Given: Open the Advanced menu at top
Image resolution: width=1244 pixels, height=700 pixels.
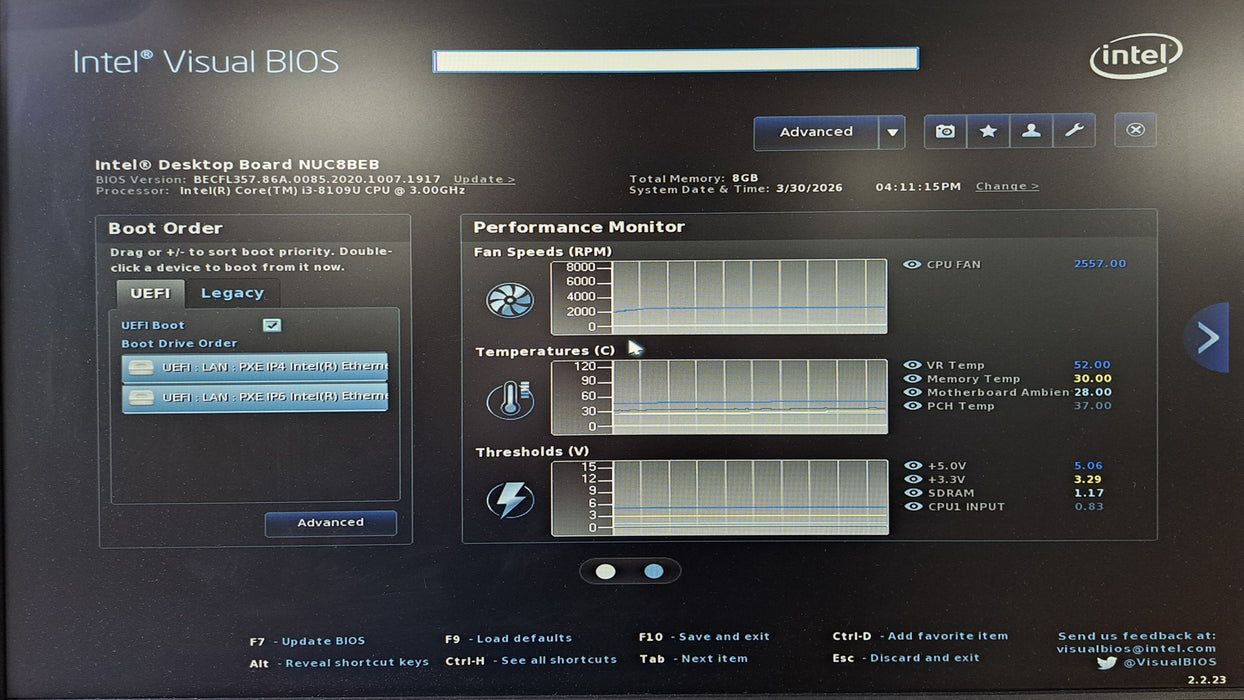Looking at the screenshot, I should pos(816,132).
